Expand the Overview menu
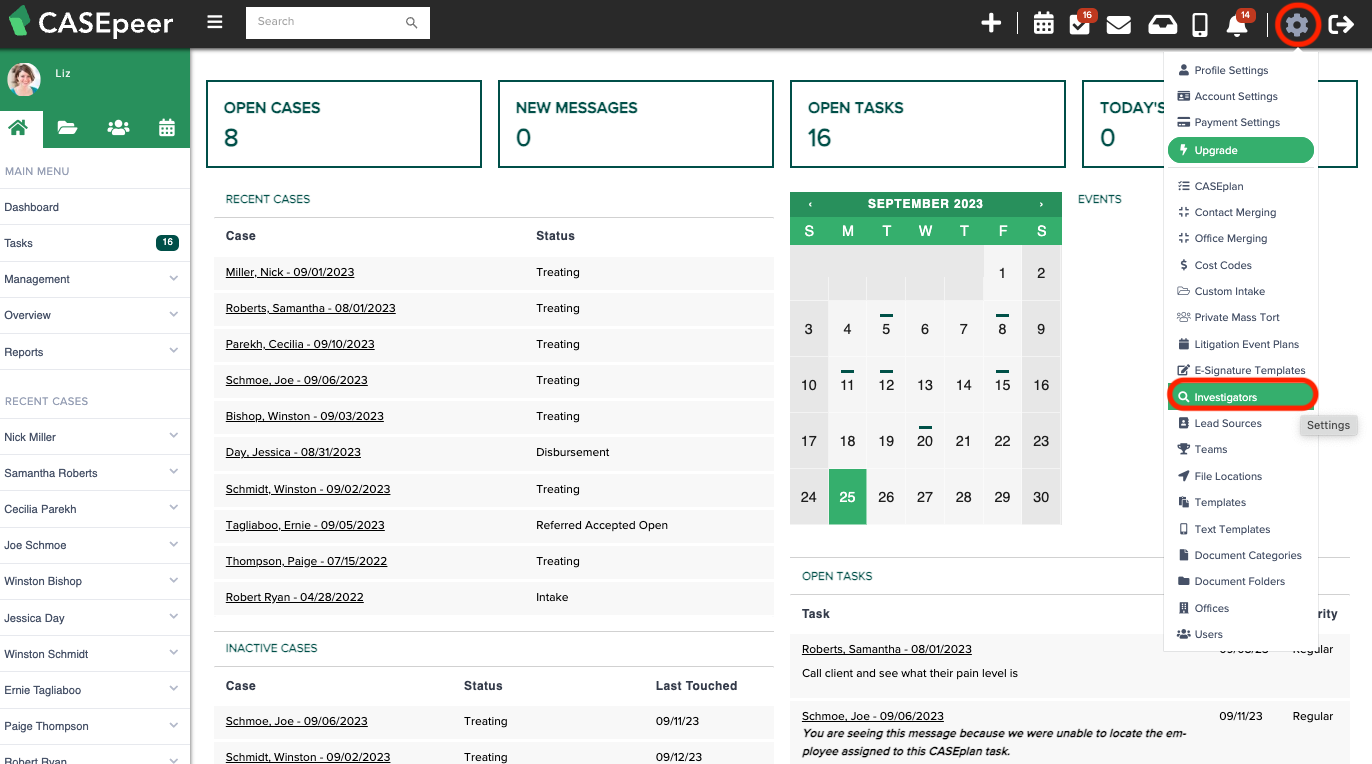Image resolution: width=1372 pixels, height=764 pixels. [95, 315]
